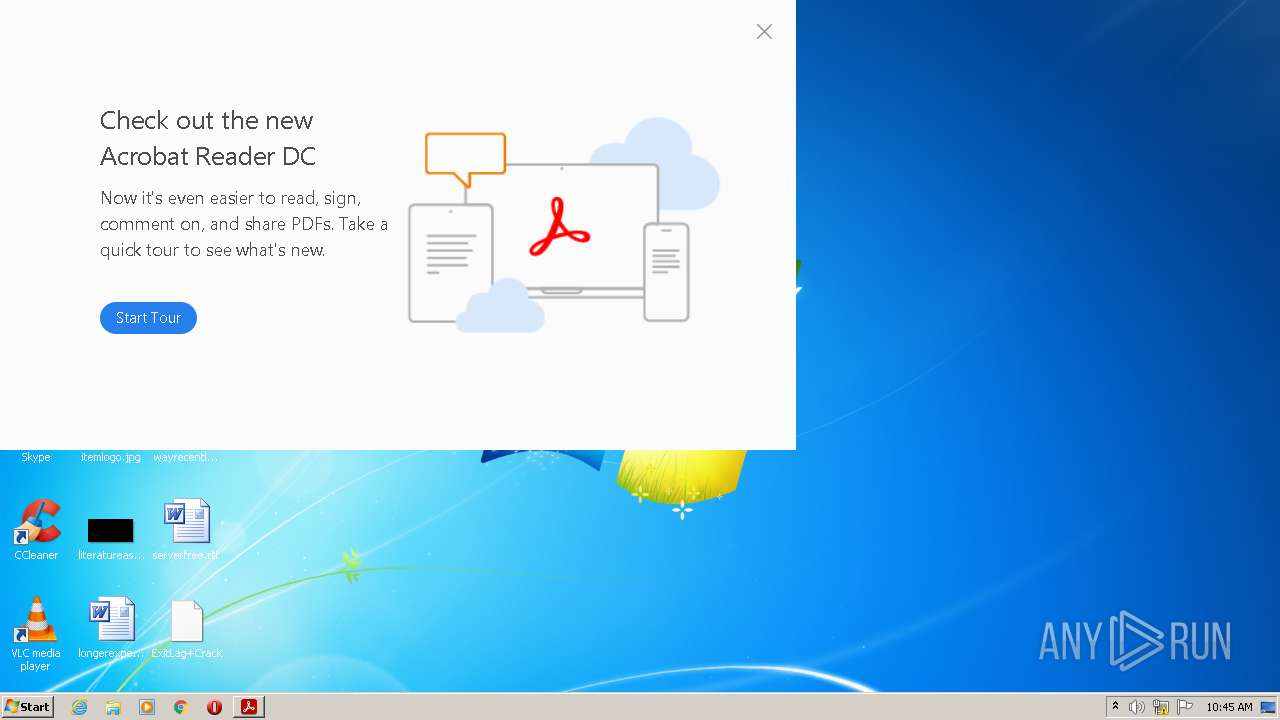Image resolution: width=1280 pixels, height=720 pixels.
Task: Open the Action Center flag icon
Action: [1185, 707]
